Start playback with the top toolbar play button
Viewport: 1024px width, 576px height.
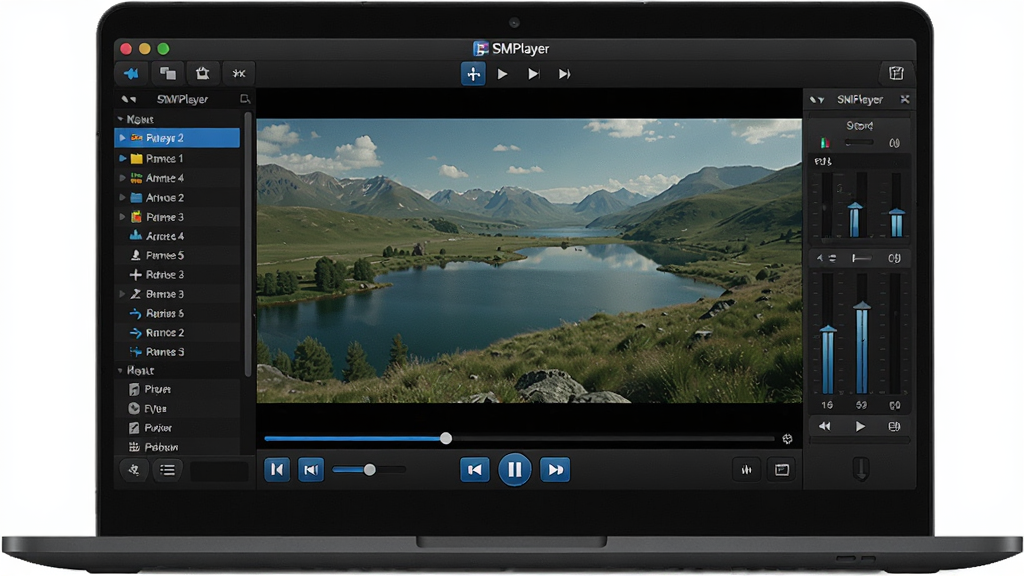502,74
